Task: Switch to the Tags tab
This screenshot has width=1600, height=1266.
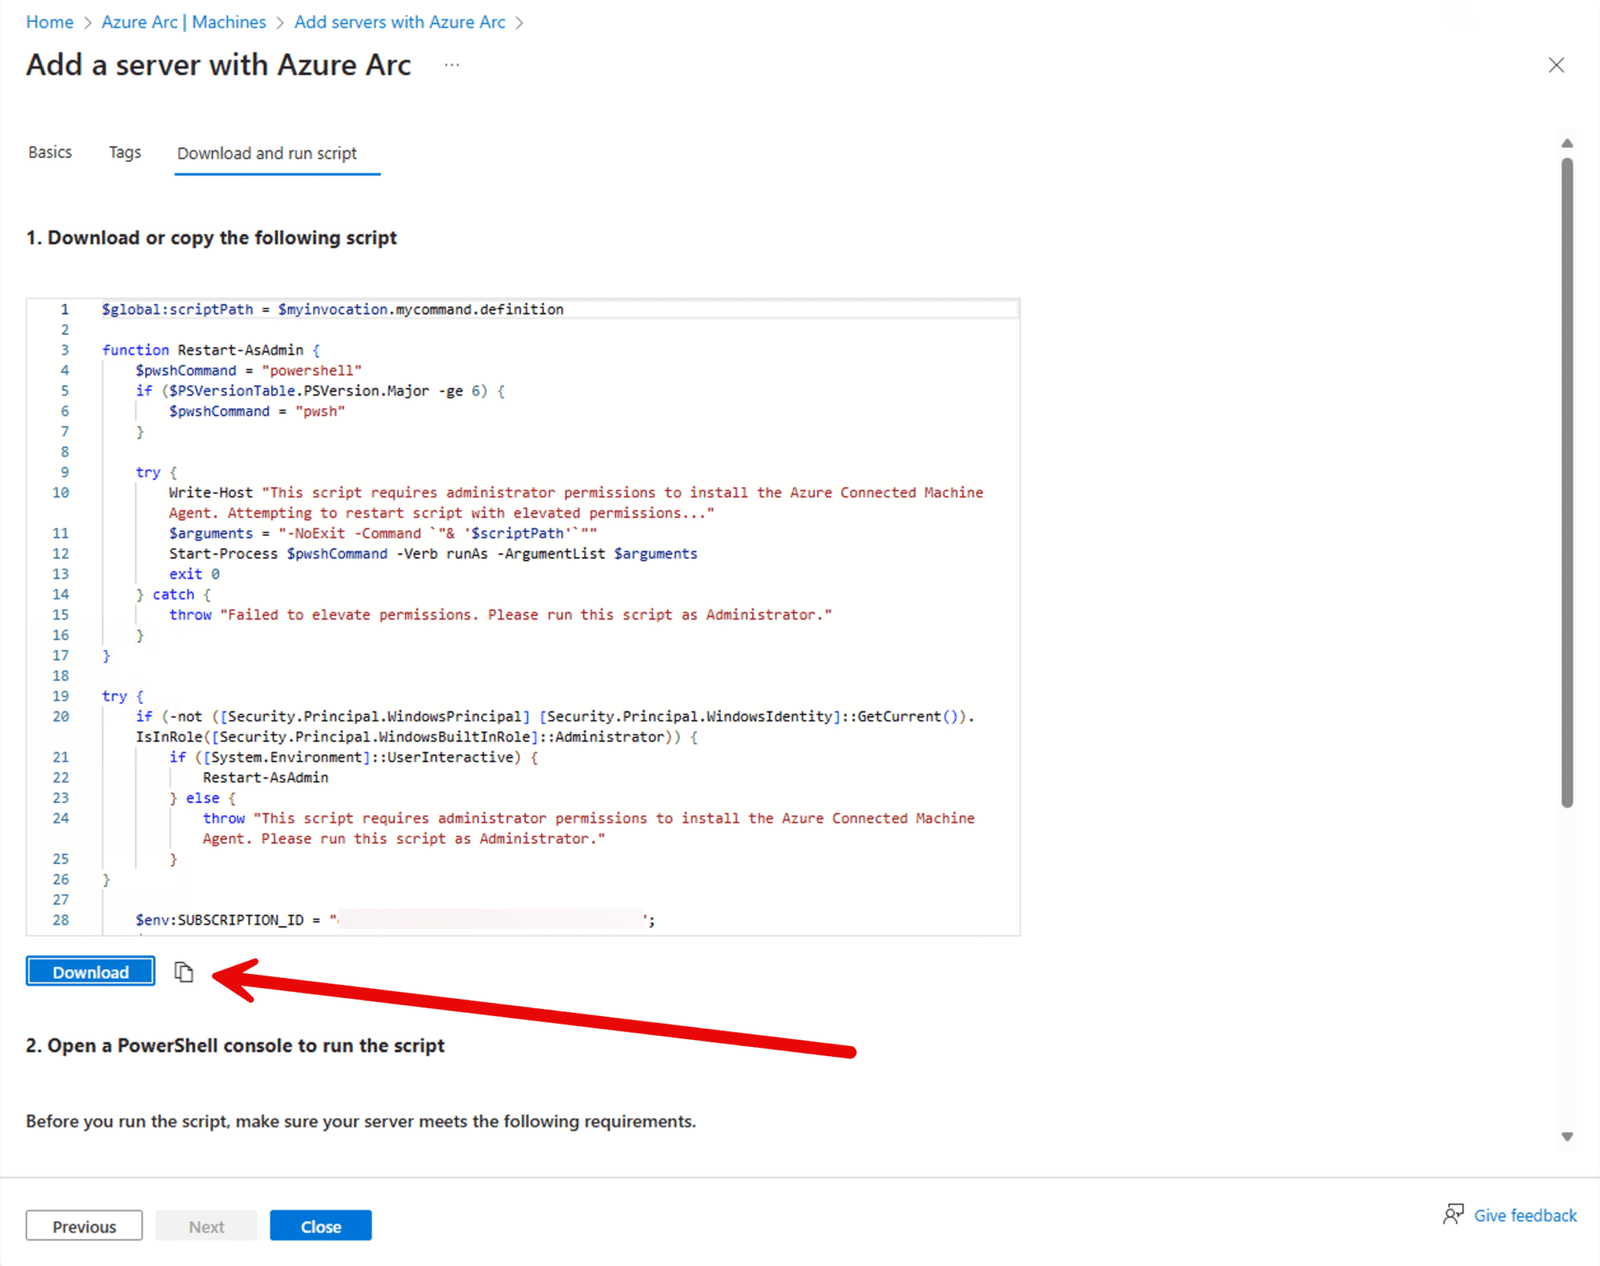Action: pos(124,152)
